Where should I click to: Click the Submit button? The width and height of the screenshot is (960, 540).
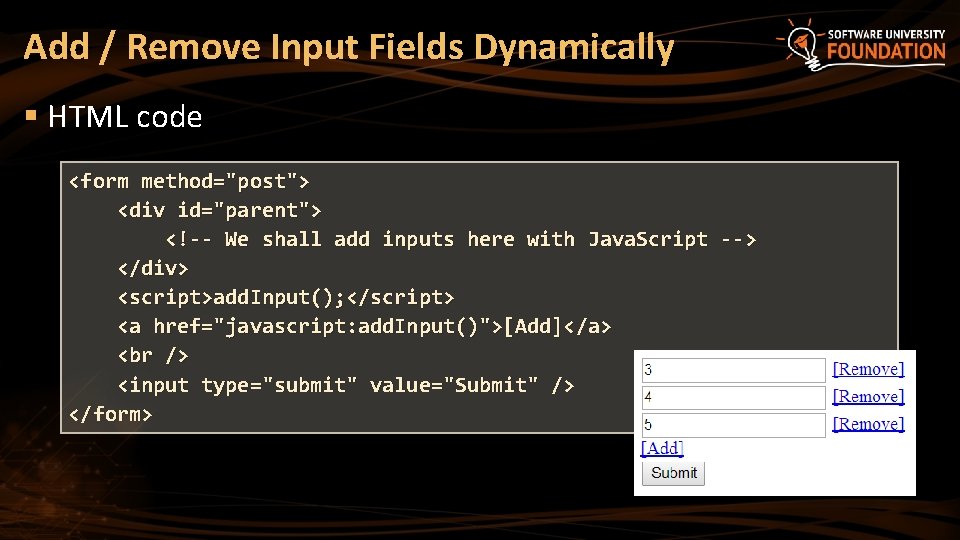(673, 473)
